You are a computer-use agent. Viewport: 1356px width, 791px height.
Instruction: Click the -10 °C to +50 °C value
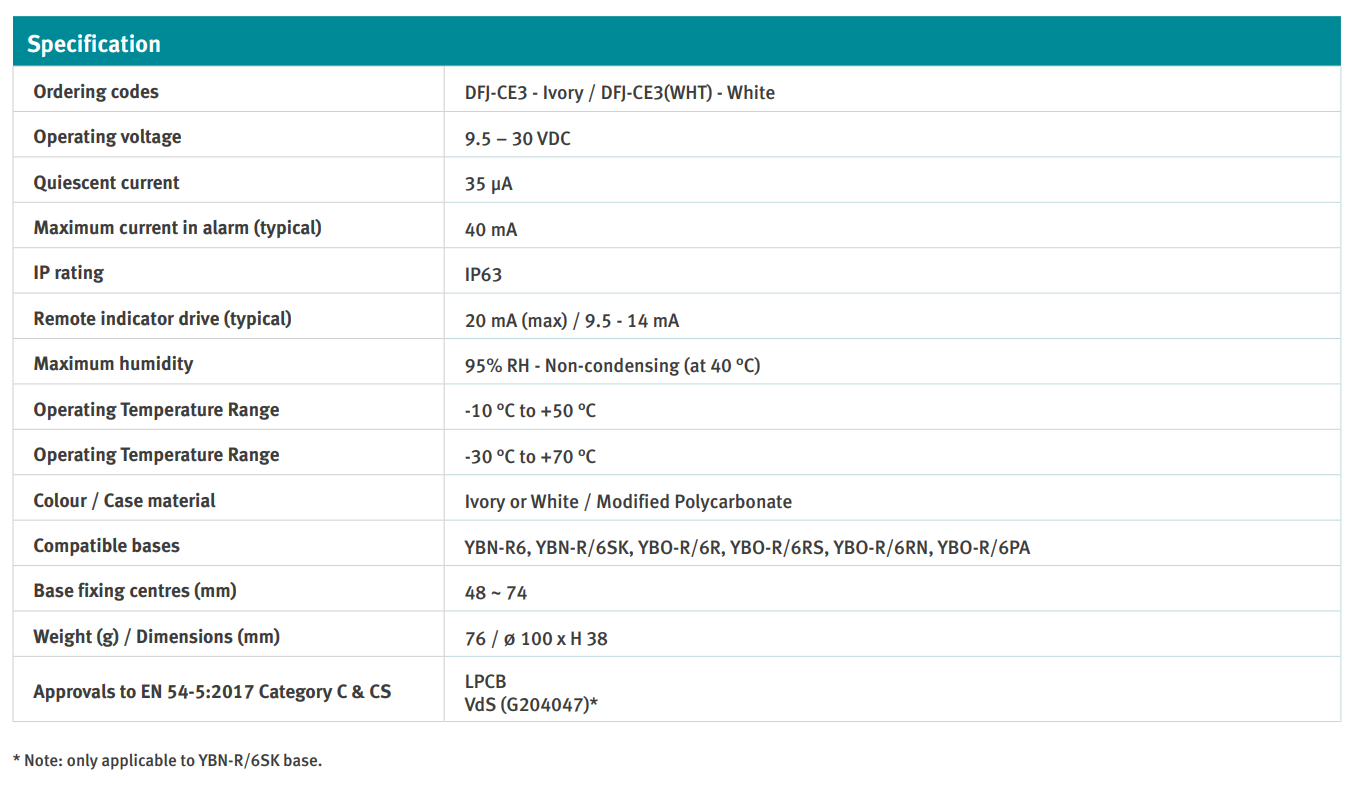tap(530, 411)
